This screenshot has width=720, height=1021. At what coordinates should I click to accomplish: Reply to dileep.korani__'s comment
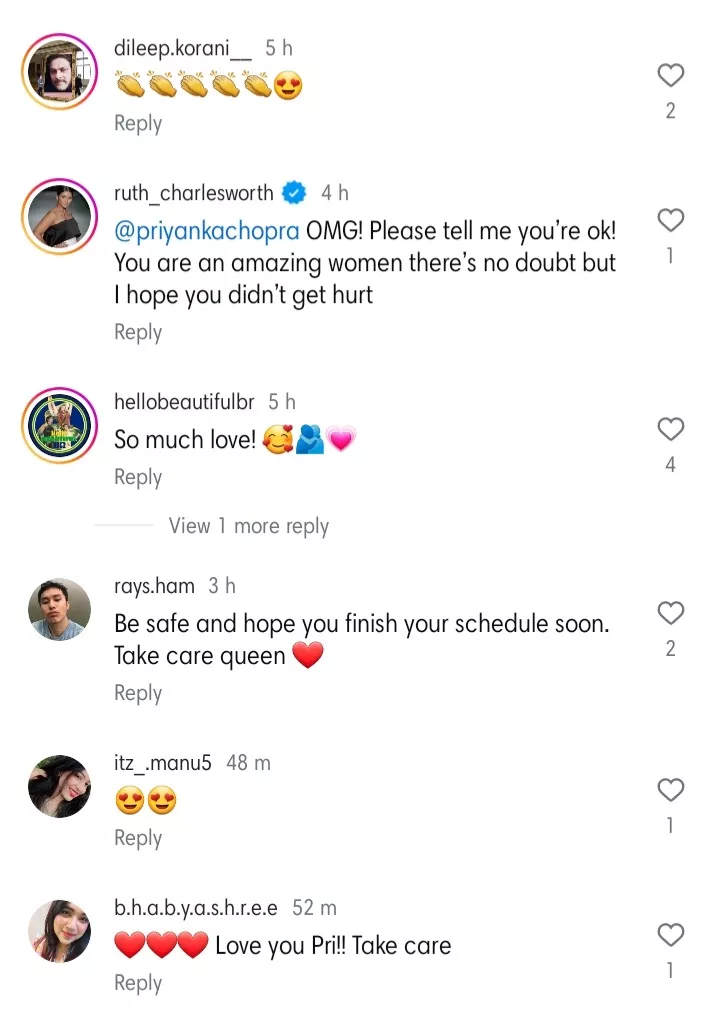pos(138,123)
